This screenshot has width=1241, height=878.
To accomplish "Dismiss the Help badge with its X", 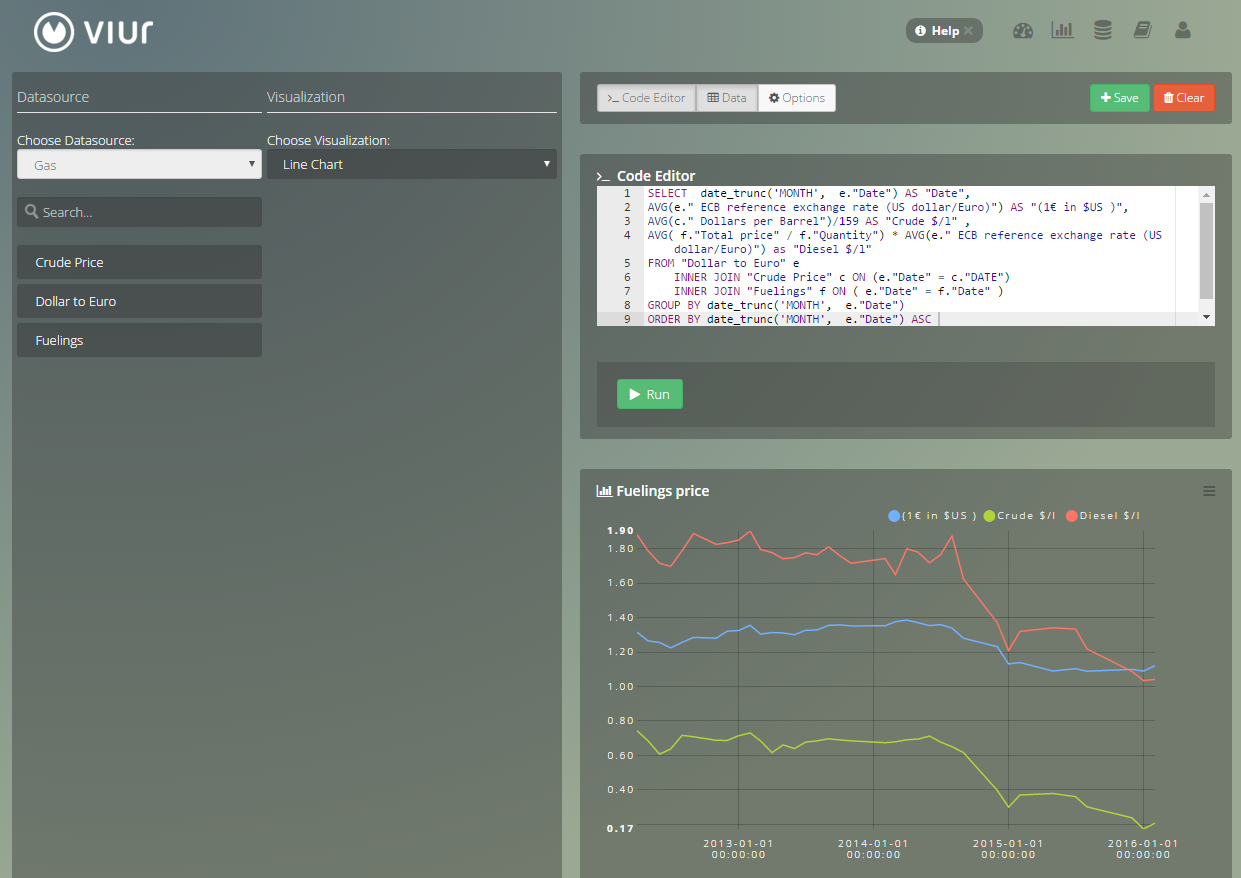I will 968,31.
